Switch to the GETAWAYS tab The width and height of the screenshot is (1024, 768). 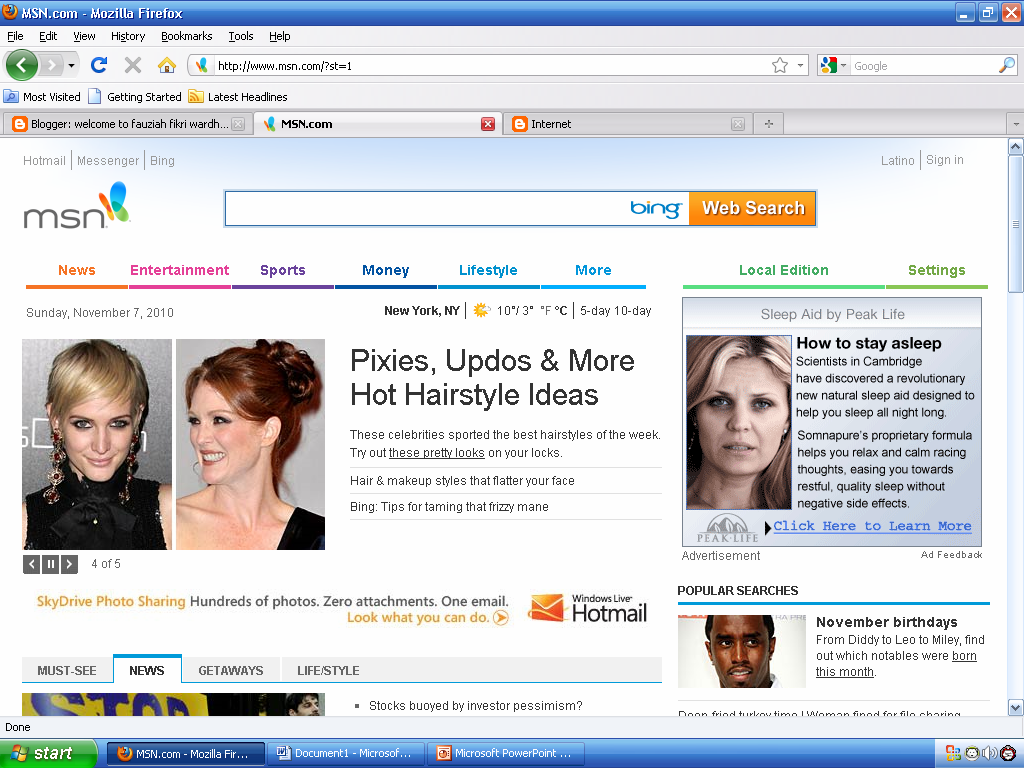click(x=231, y=671)
